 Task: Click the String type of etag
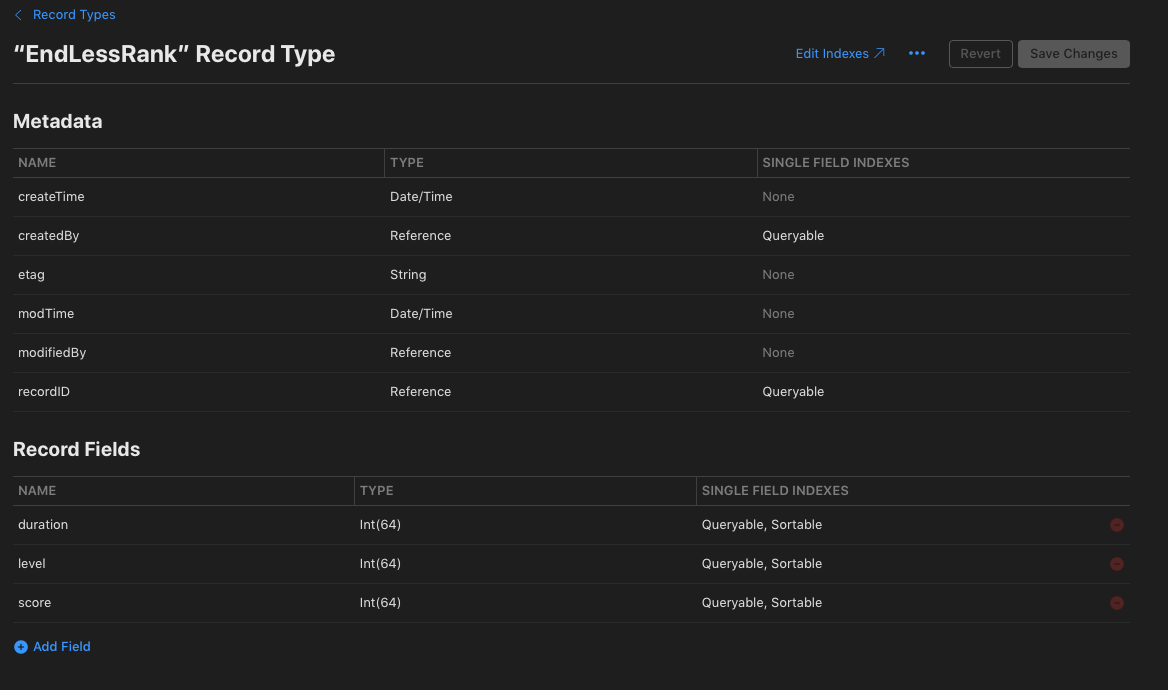[x=408, y=274]
